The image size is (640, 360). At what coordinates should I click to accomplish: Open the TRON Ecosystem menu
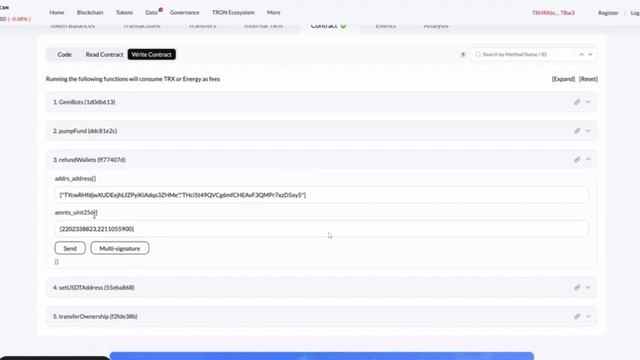tap(233, 13)
